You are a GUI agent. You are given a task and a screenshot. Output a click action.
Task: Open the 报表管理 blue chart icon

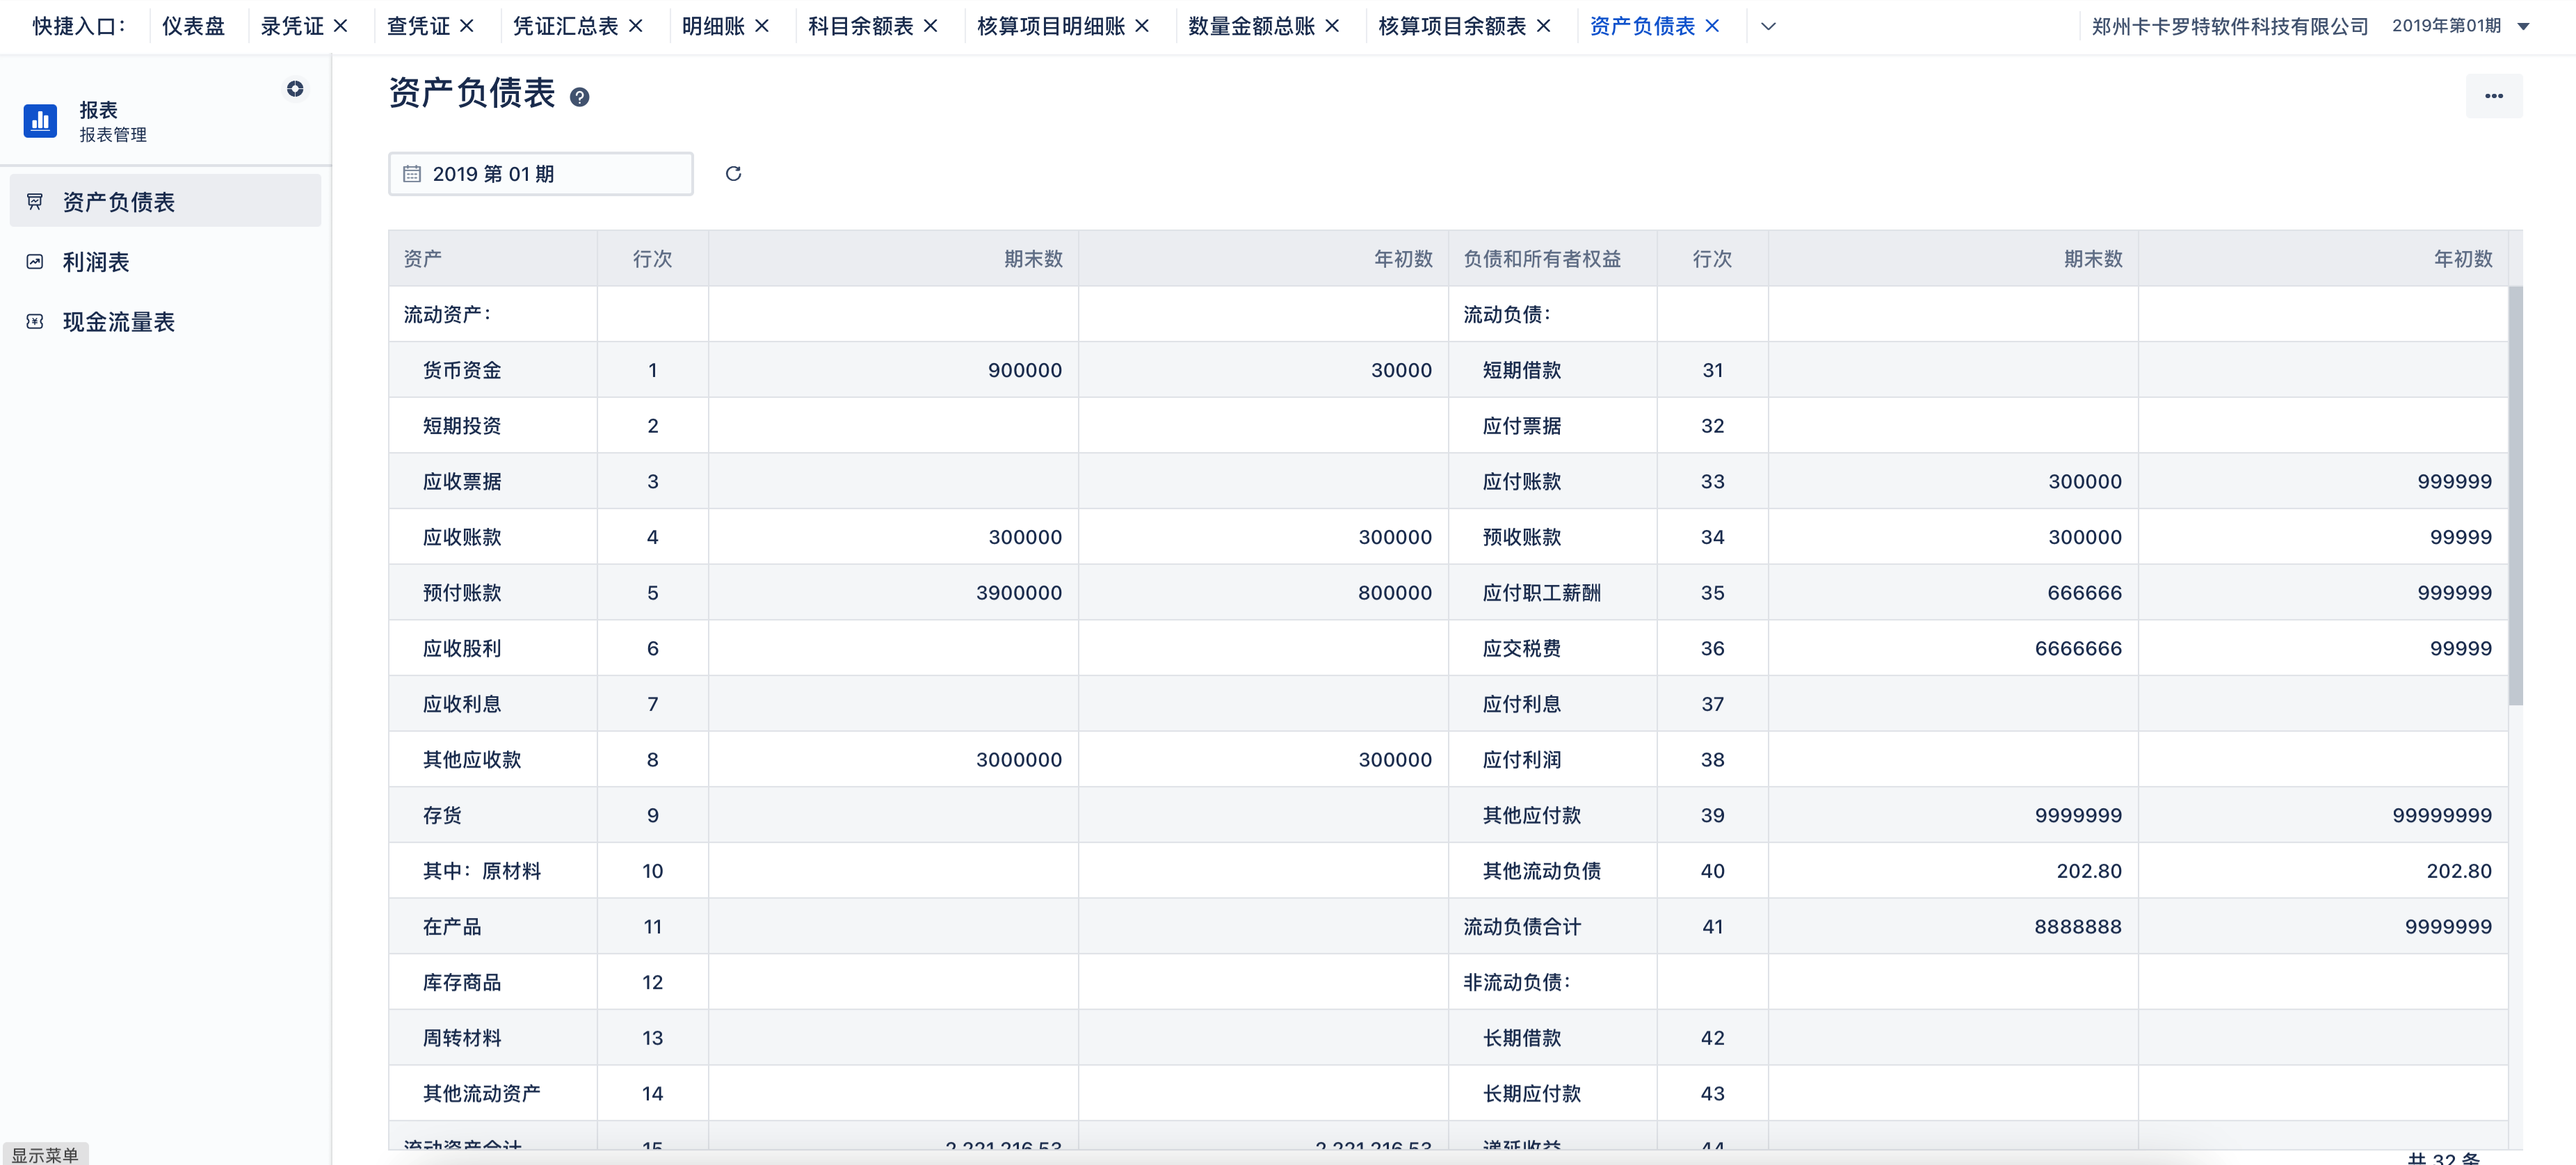(x=40, y=120)
